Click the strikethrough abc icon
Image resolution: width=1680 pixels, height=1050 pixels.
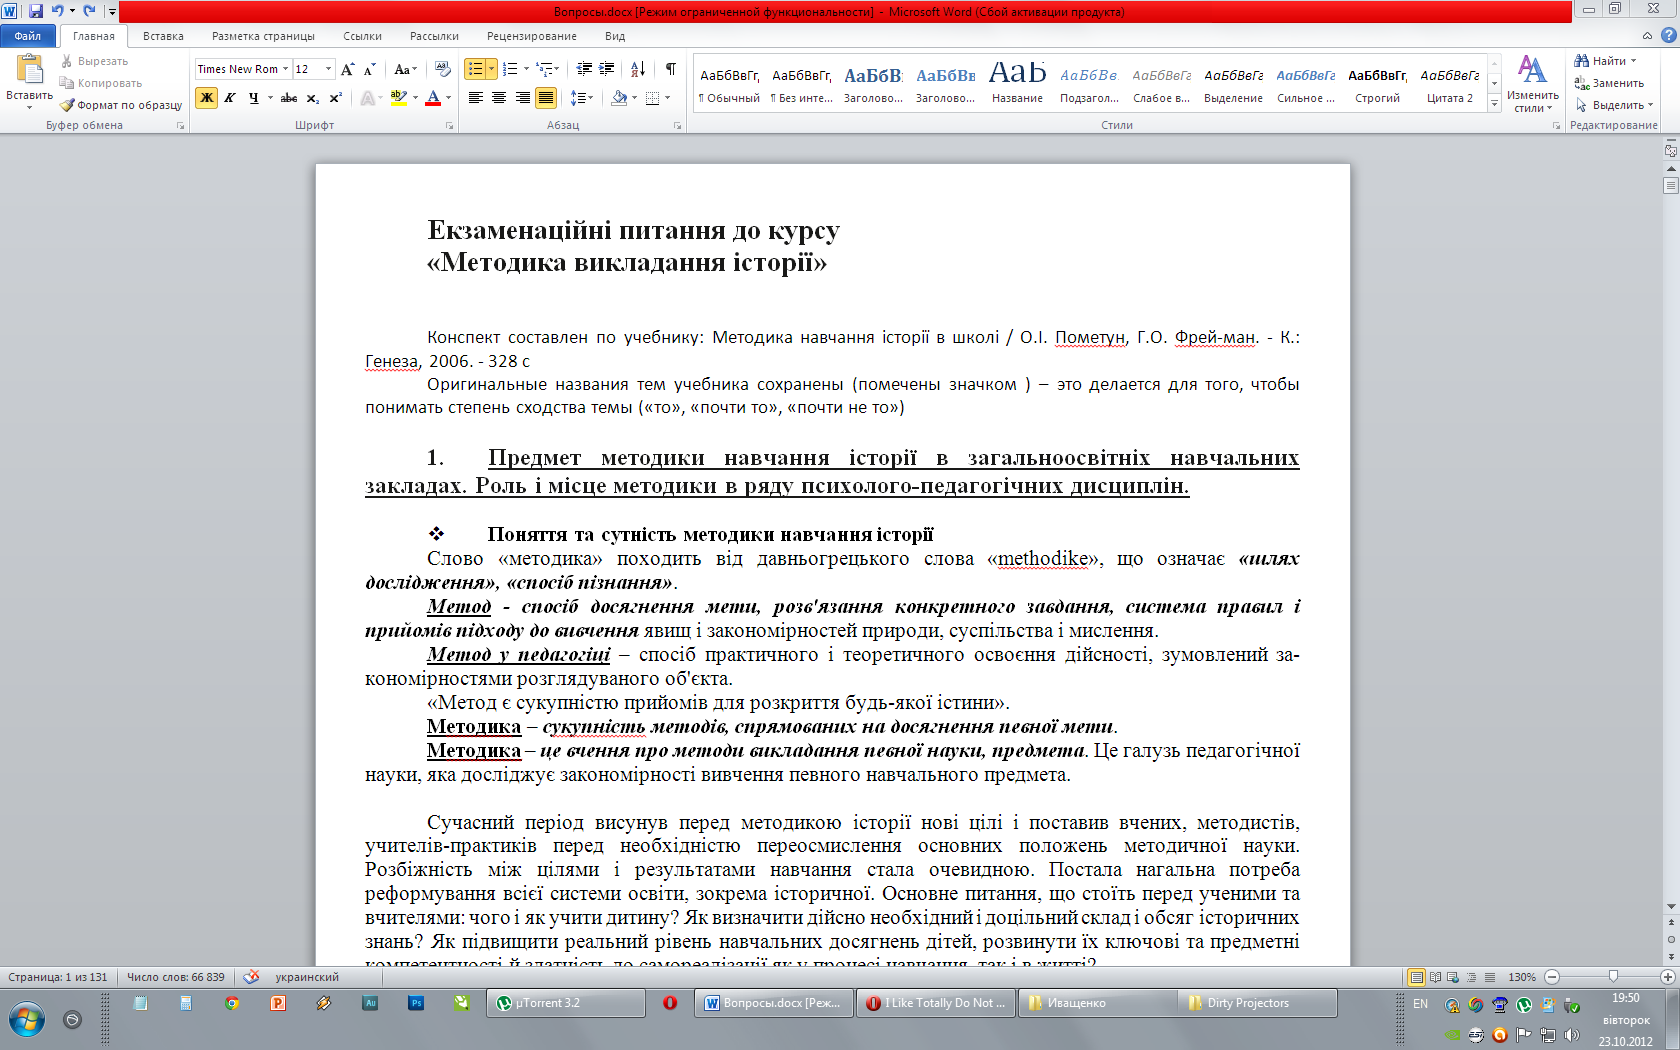(x=289, y=97)
